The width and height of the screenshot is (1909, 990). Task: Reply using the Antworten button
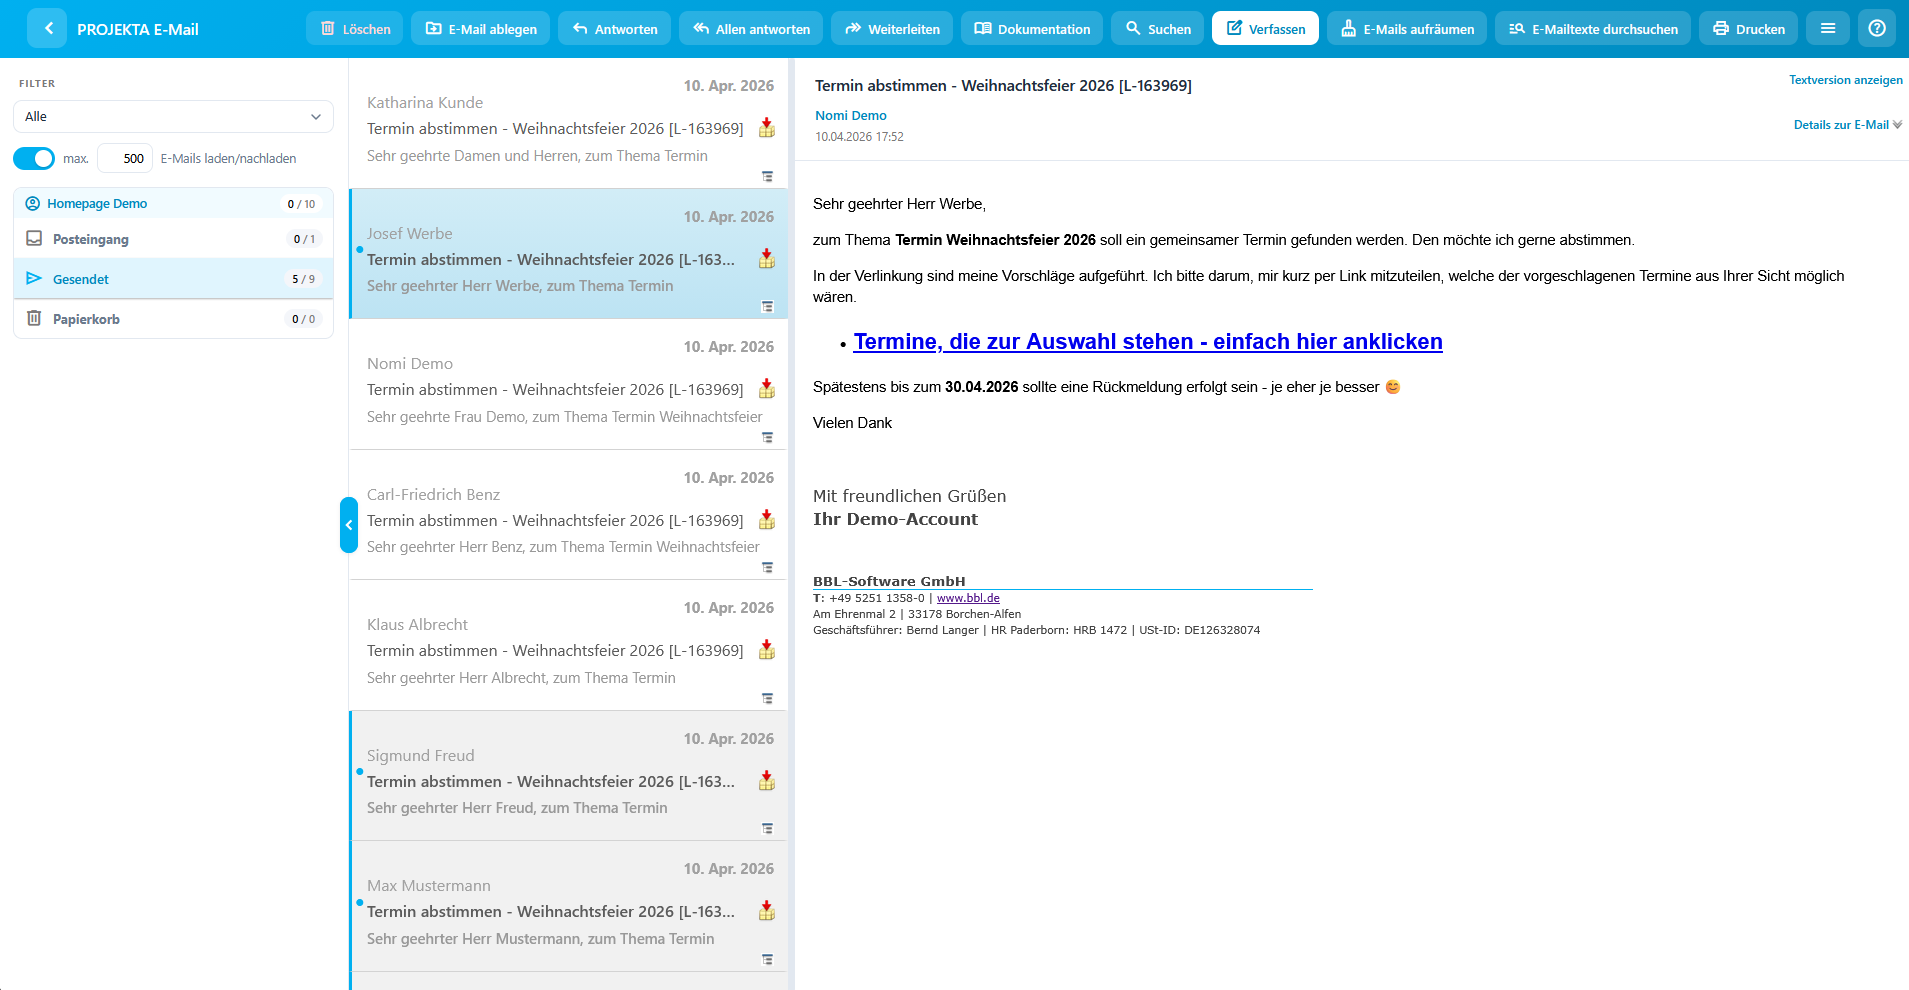click(x=614, y=28)
